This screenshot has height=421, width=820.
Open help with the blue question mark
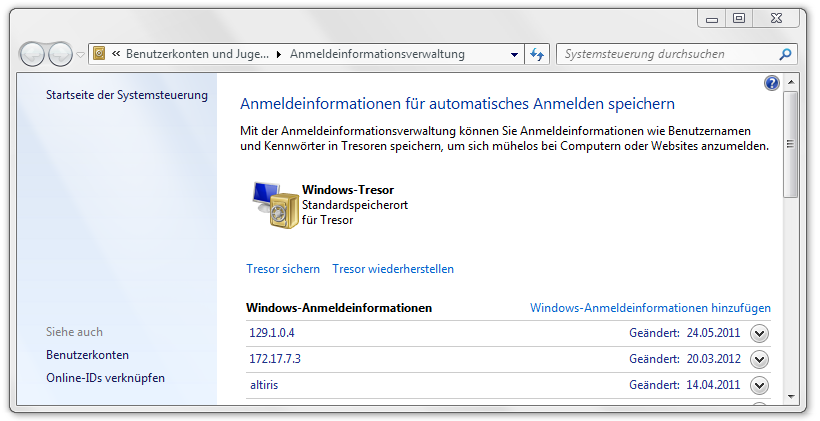click(x=771, y=83)
